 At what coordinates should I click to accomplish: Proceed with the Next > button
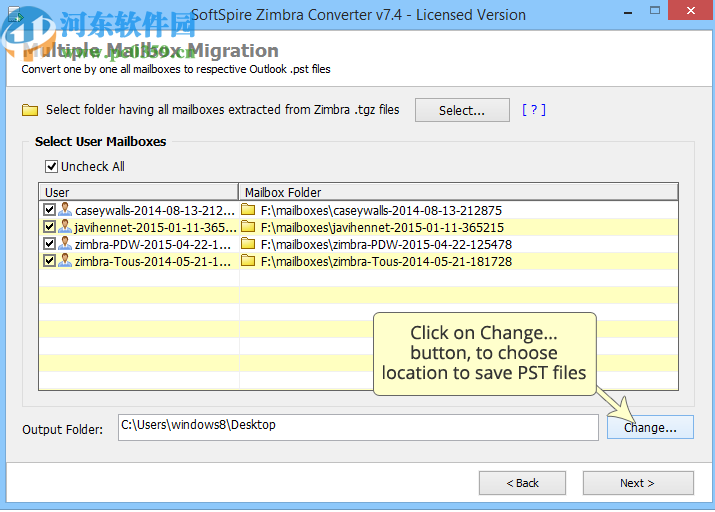coord(638,483)
